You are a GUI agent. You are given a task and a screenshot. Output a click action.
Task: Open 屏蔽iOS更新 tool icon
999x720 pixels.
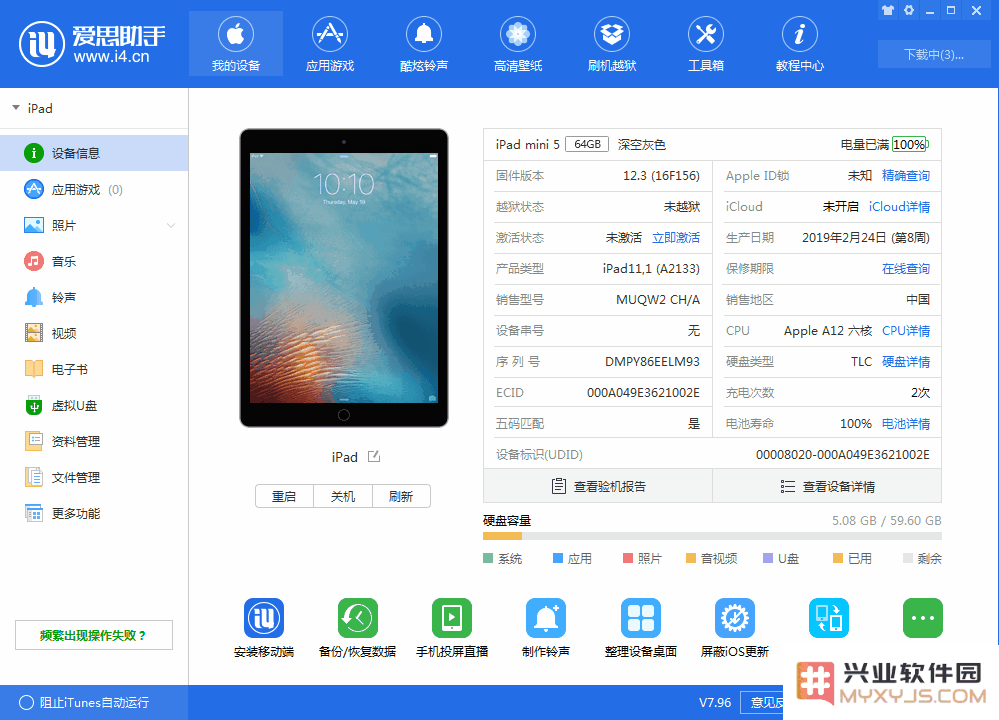[735, 617]
